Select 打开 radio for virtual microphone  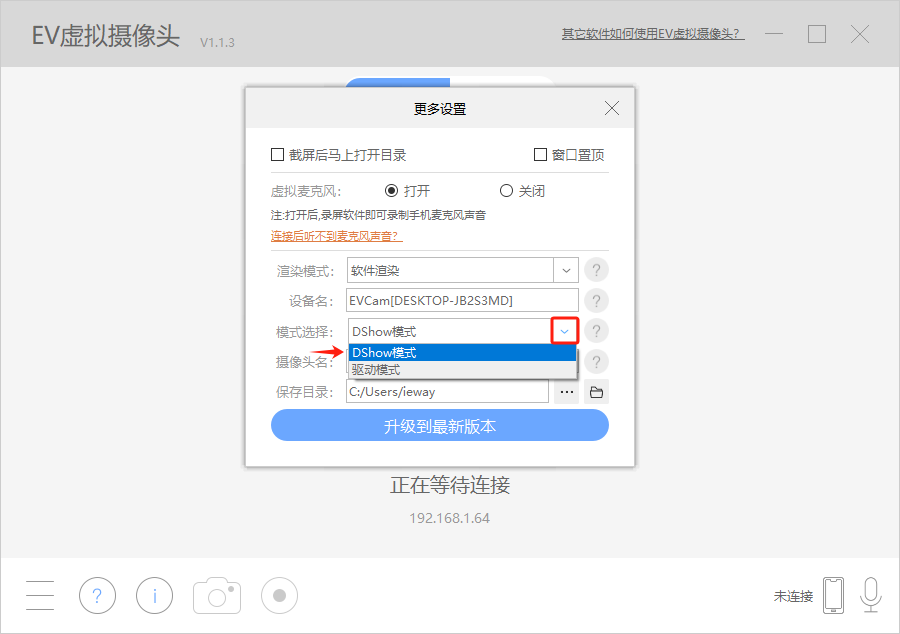coord(392,191)
